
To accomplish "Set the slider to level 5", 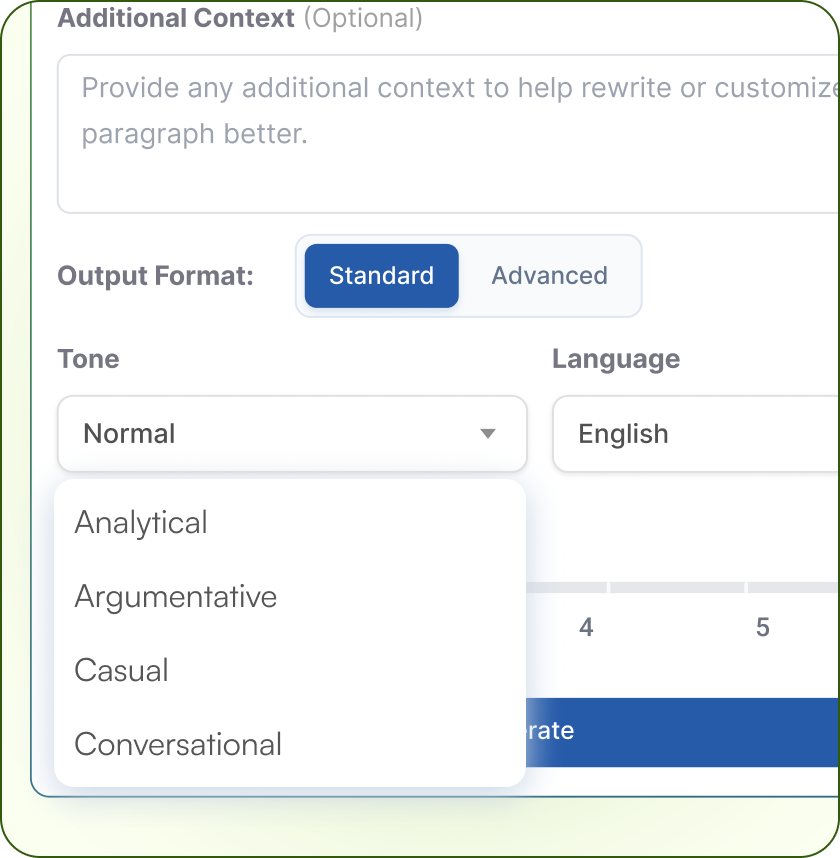I will [762, 628].
